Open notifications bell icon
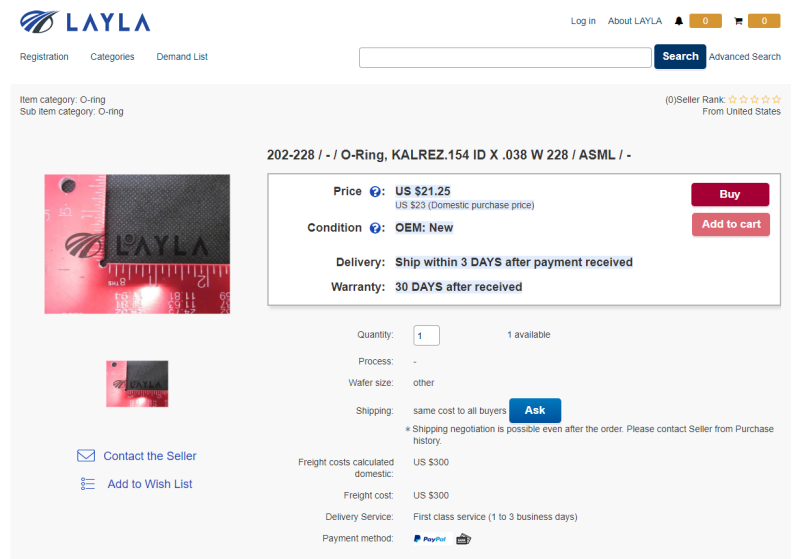Screen dimensions: 800x559 pos(679,21)
